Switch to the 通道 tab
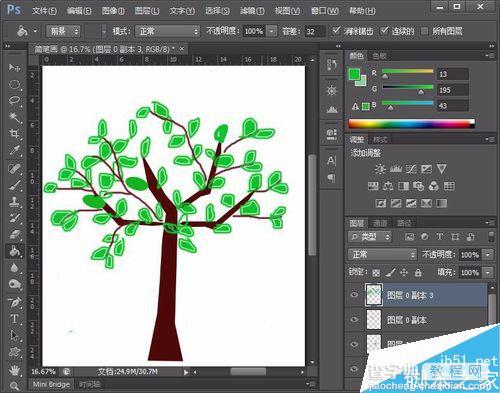The image size is (500, 393). coord(380,223)
